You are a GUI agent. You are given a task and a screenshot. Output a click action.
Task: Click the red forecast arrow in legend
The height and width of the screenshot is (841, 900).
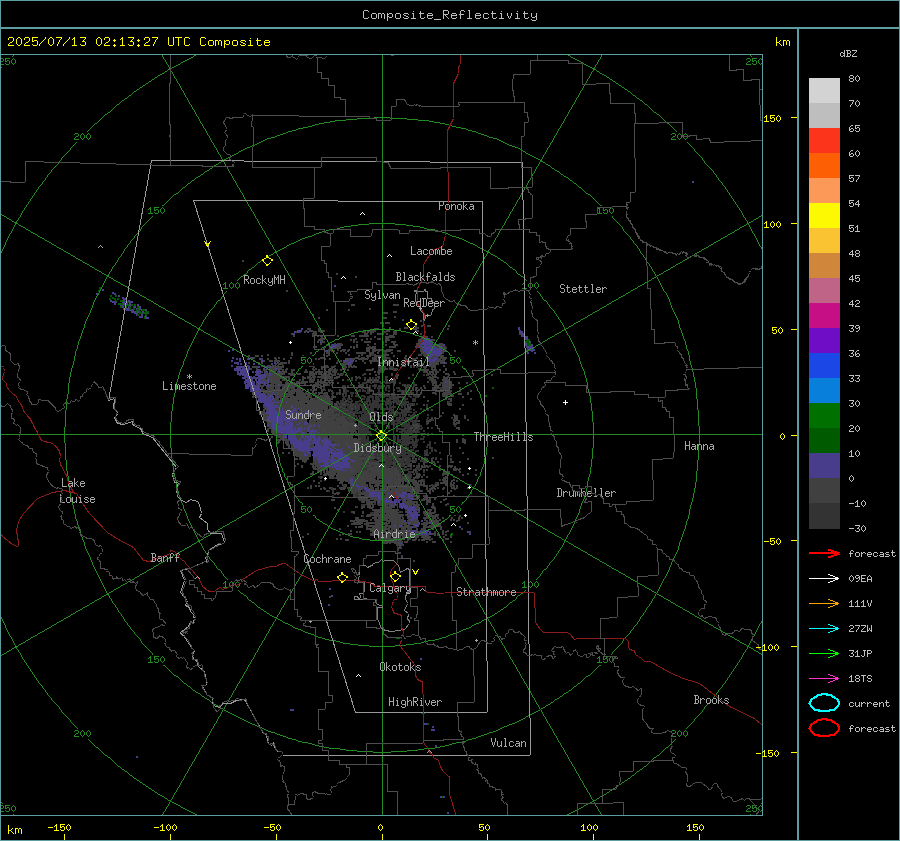tap(824, 553)
